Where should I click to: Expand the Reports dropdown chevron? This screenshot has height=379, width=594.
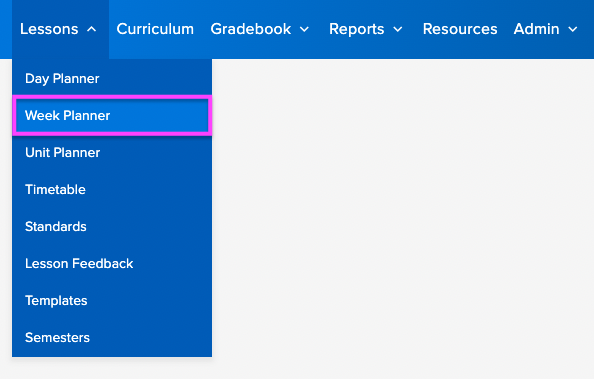[398, 29]
